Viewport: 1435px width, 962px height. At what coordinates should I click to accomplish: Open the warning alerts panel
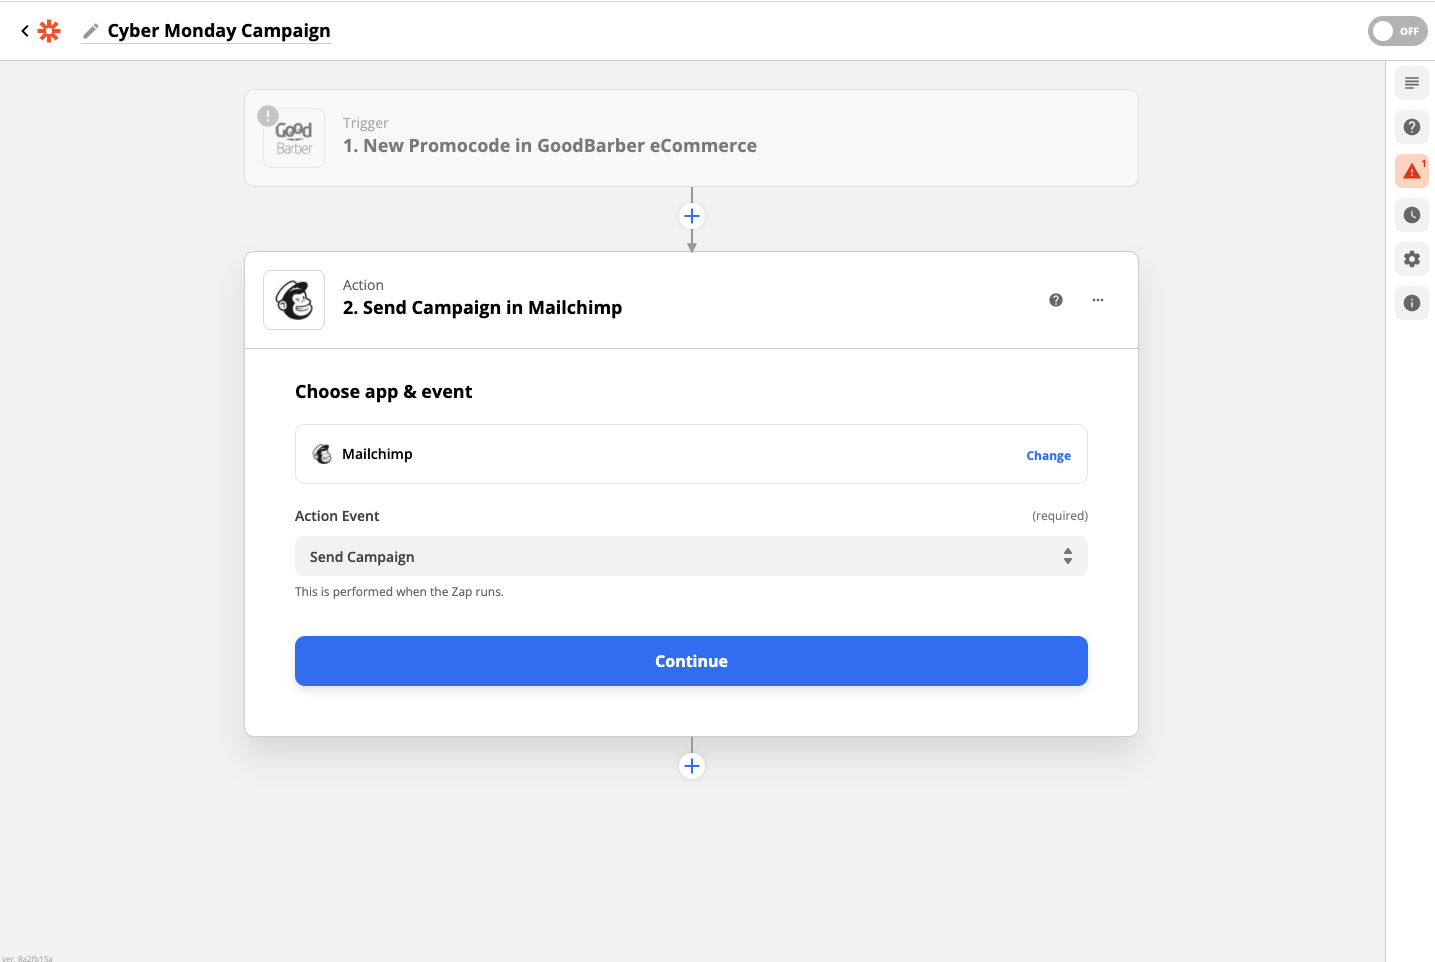(x=1411, y=171)
